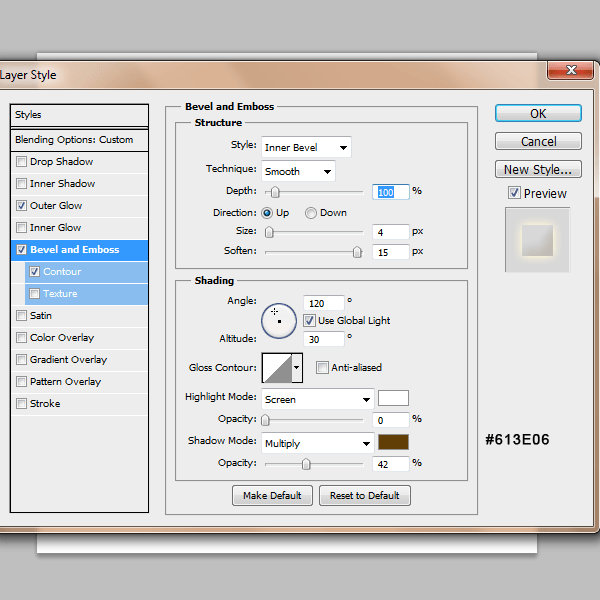The width and height of the screenshot is (600, 600).
Task: Click the highlight Opacity field showing 0
Action: click(391, 420)
